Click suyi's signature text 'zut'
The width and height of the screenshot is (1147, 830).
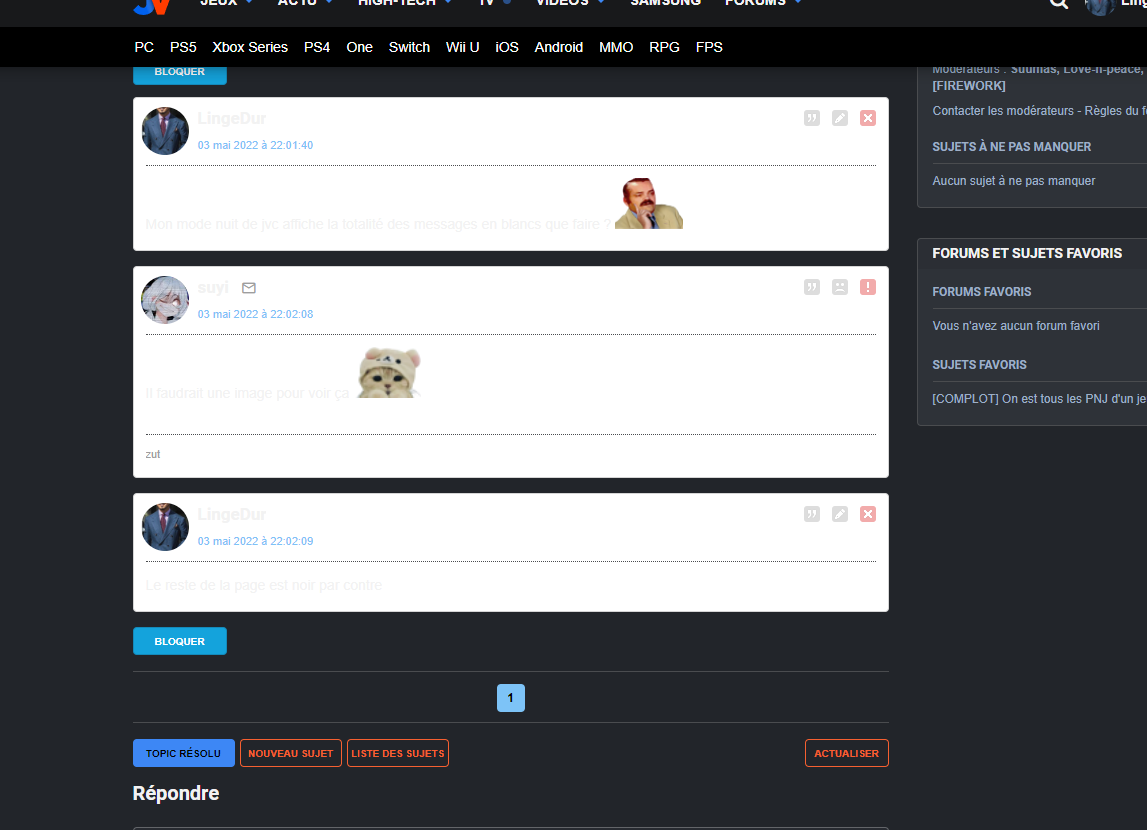153,454
